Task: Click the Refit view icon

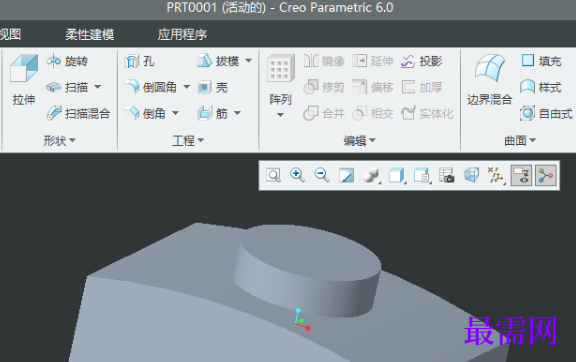Action: (x=273, y=175)
